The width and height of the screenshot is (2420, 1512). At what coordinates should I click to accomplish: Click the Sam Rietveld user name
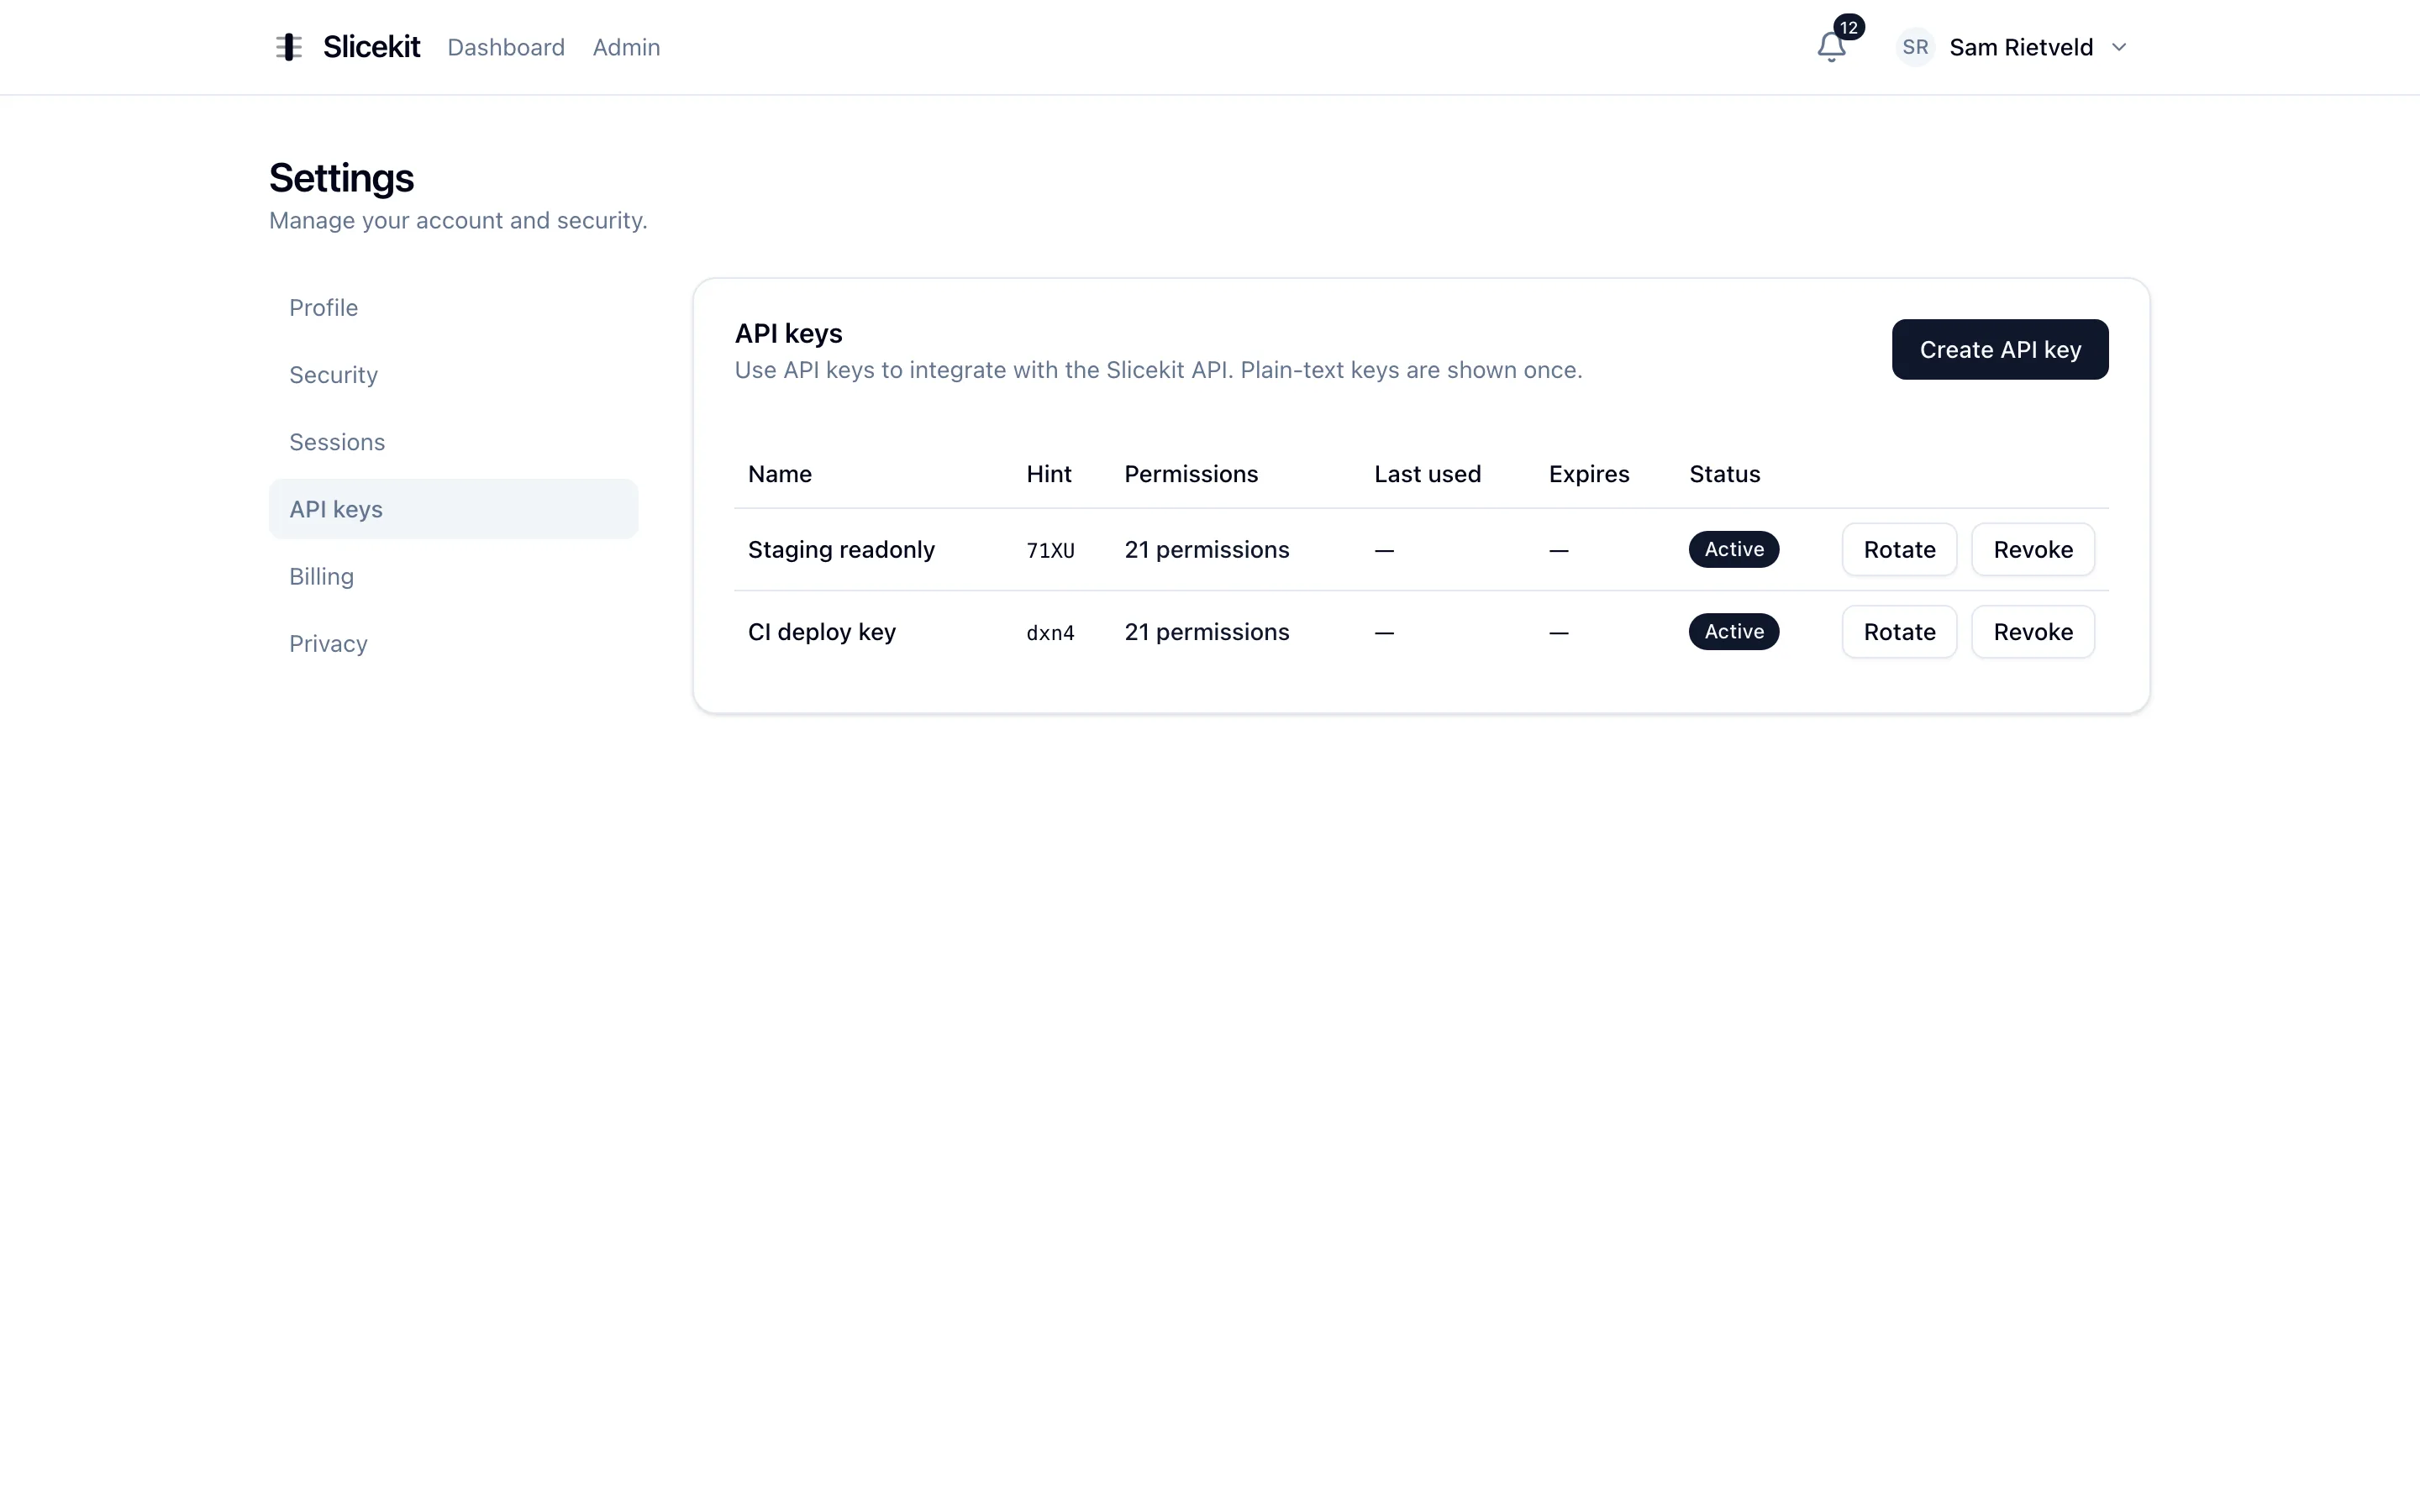(x=2021, y=47)
